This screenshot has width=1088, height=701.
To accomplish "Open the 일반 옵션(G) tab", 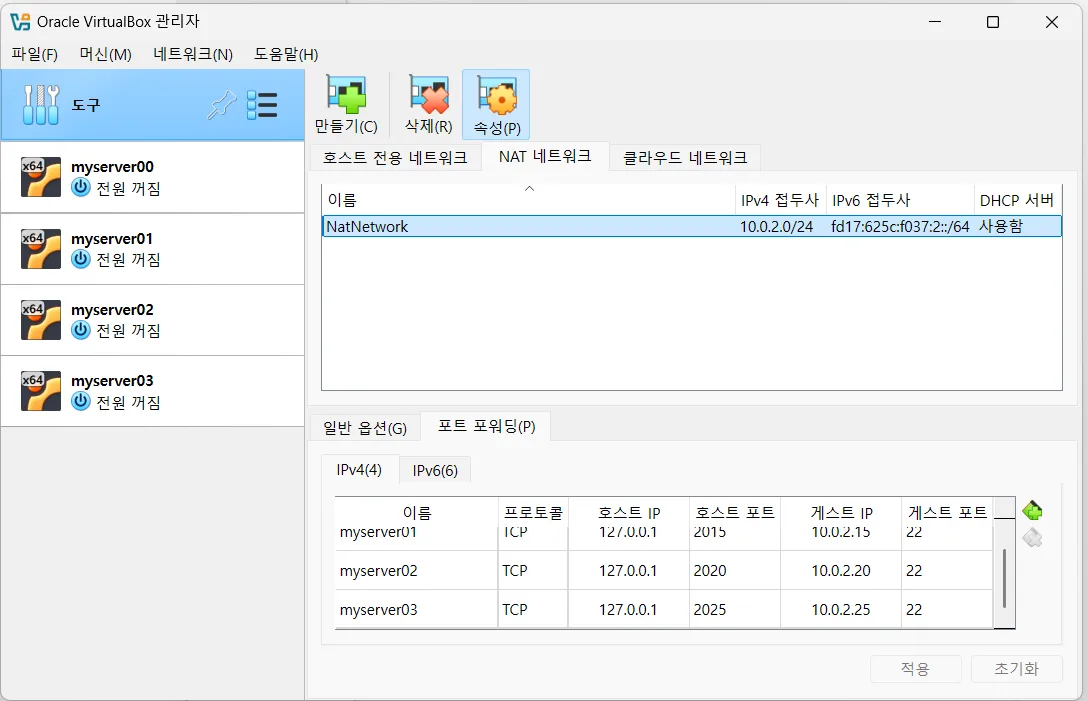I will pos(365,428).
